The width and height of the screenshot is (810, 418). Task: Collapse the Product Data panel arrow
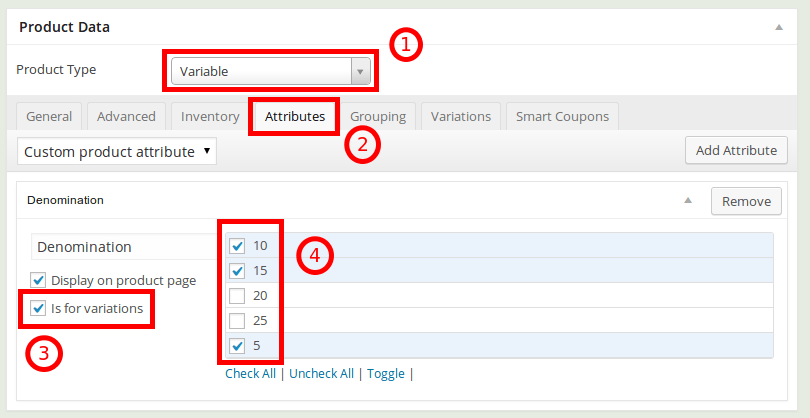pos(779,27)
